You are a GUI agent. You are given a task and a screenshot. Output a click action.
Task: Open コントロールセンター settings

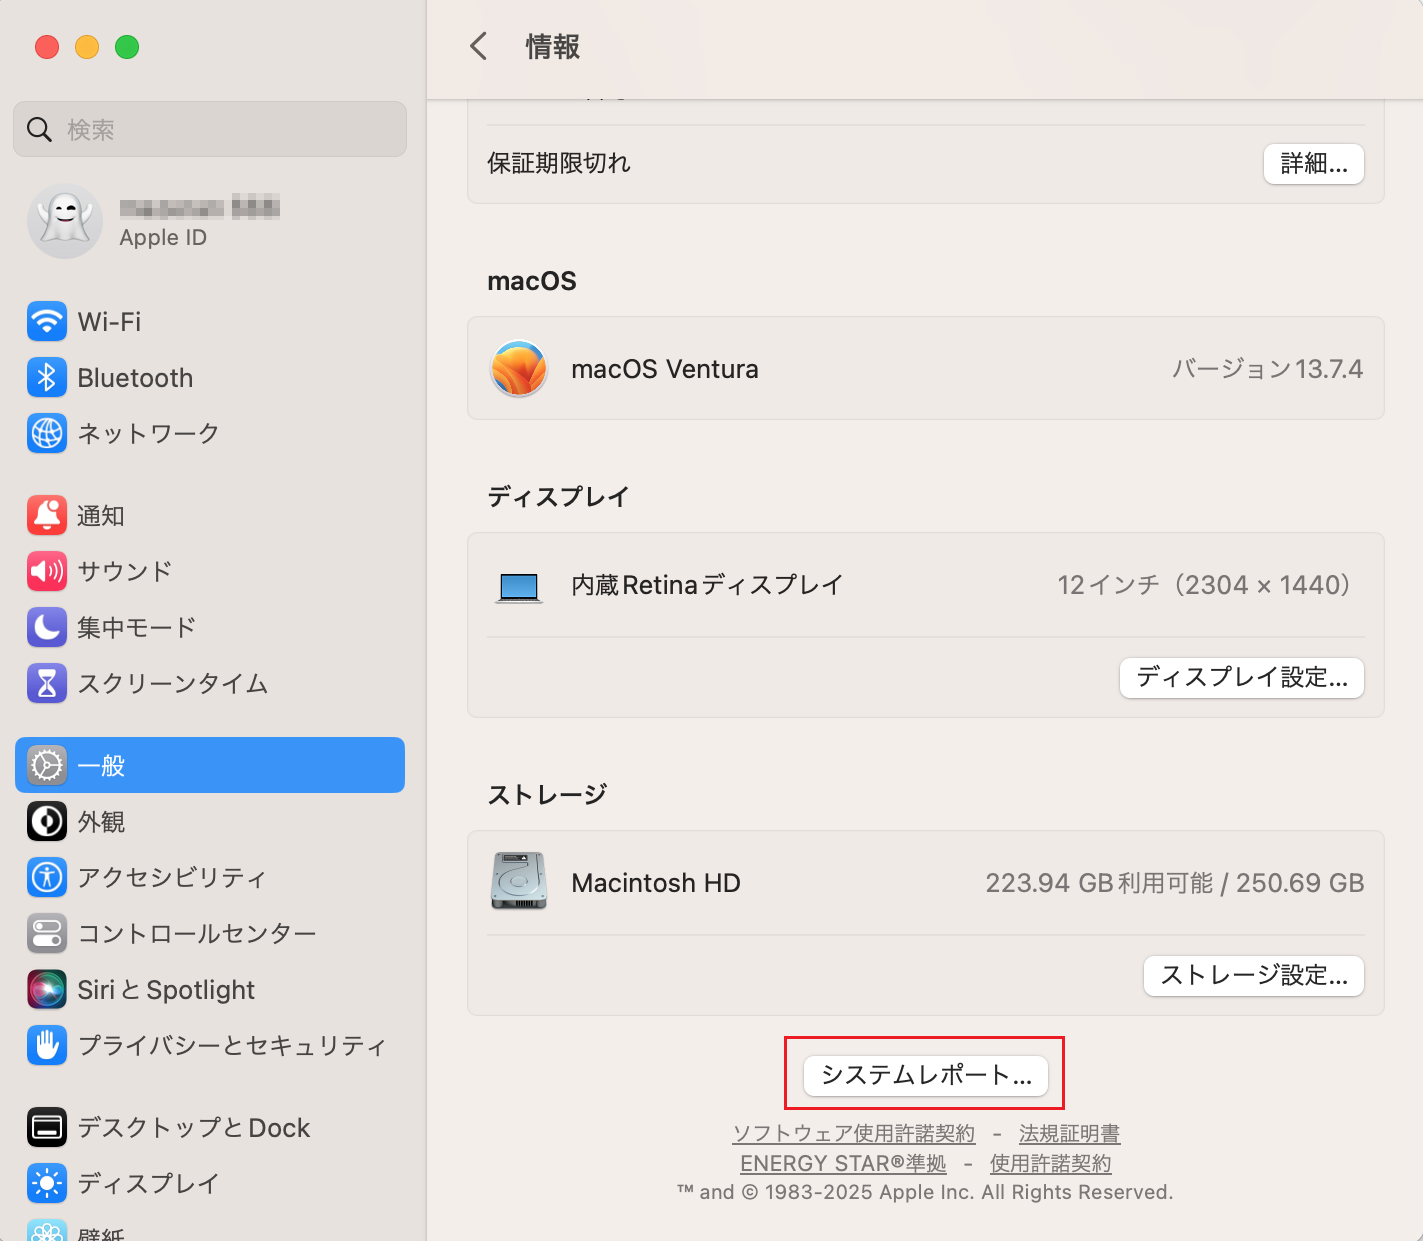pos(197,933)
